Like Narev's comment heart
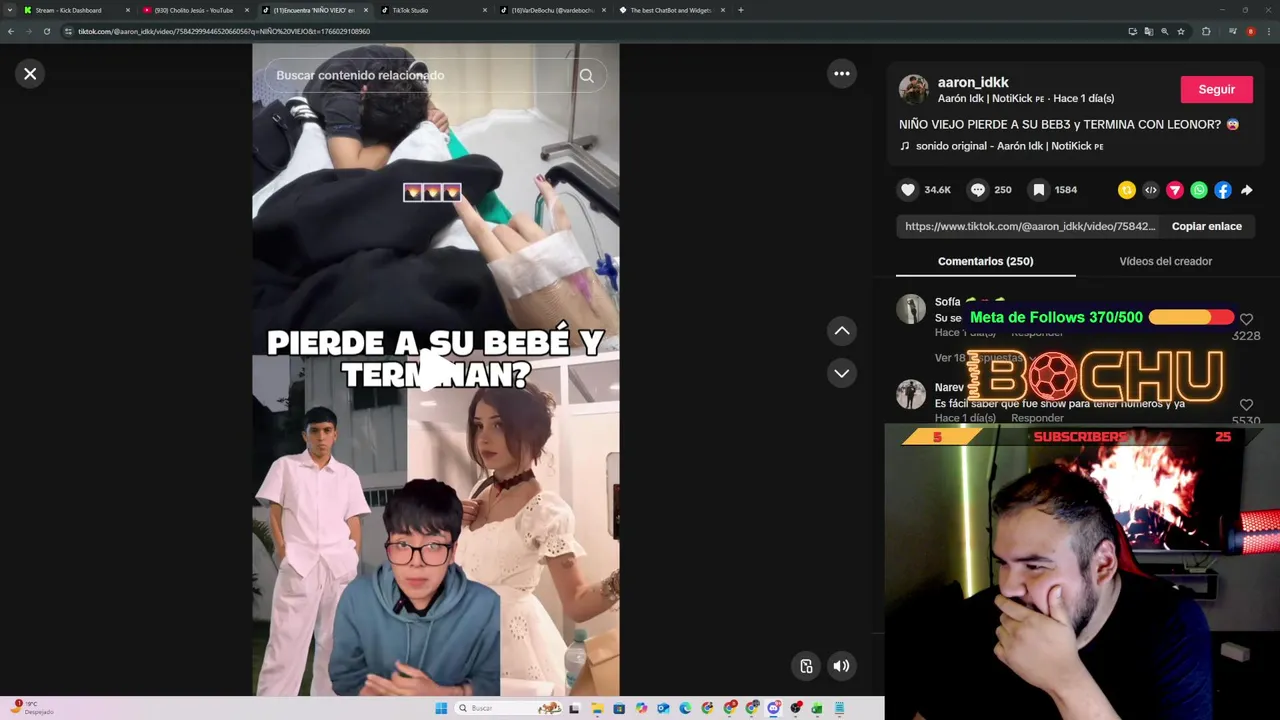The width and height of the screenshot is (1280, 720). [1246, 405]
